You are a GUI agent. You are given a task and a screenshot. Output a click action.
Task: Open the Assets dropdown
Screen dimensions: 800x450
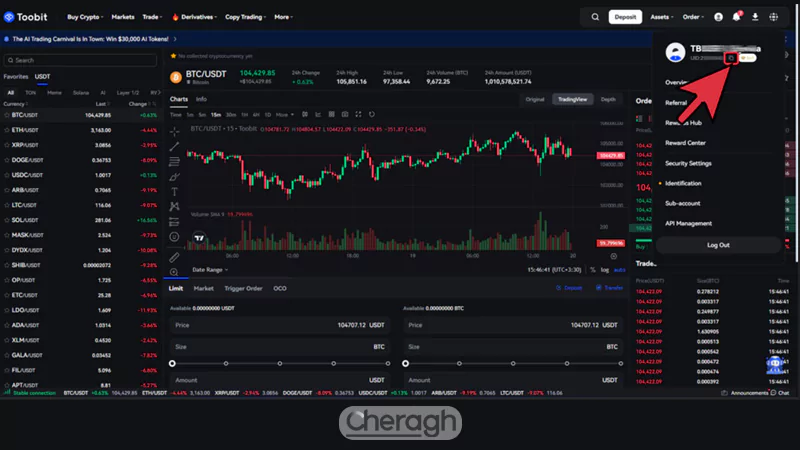[661, 17]
